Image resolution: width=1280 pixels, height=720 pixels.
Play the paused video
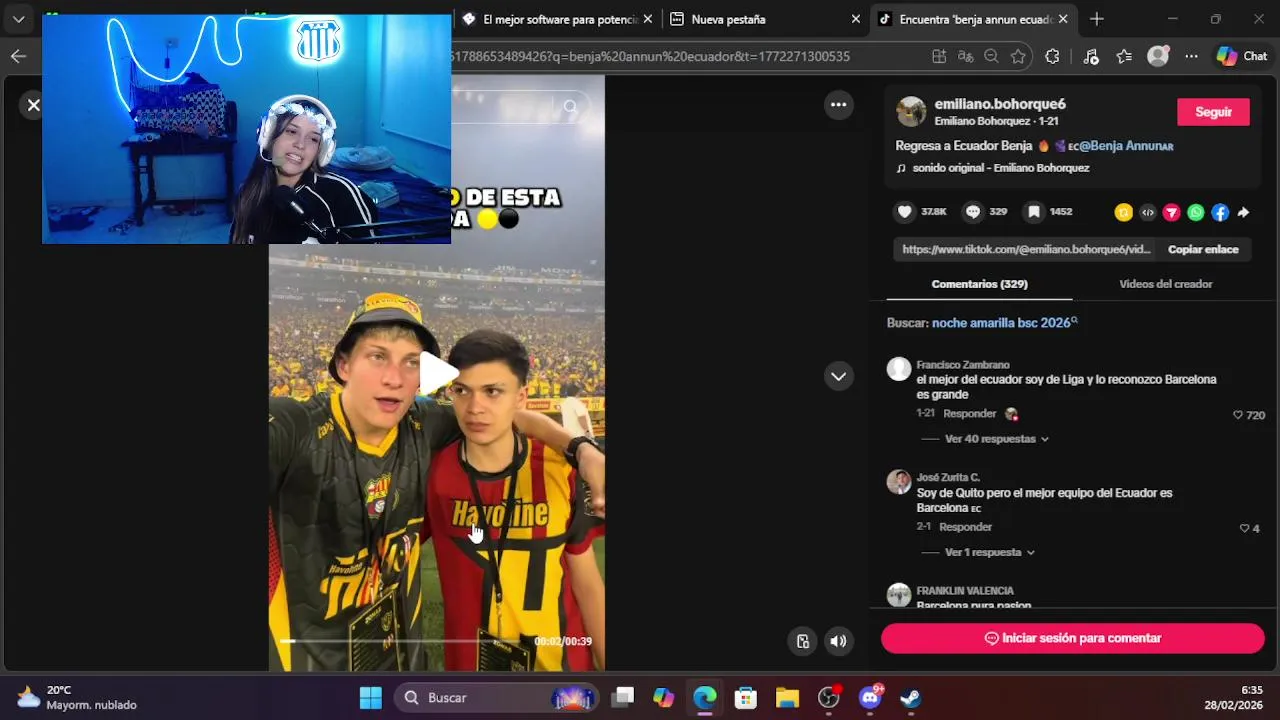pos(437,373)
